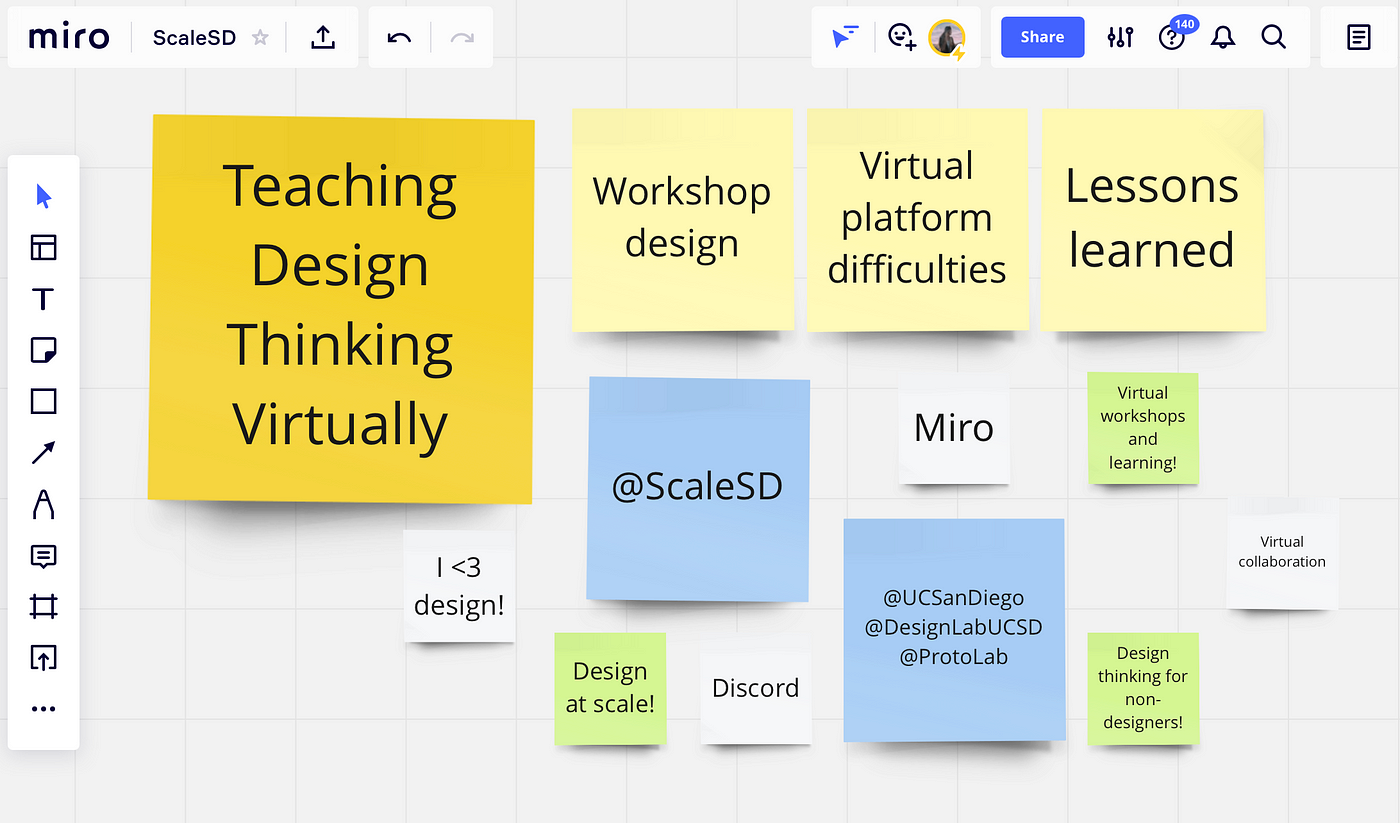Select the Pen drawing tool
Screen dimensions: 1400x823
[x=43, y=504]
